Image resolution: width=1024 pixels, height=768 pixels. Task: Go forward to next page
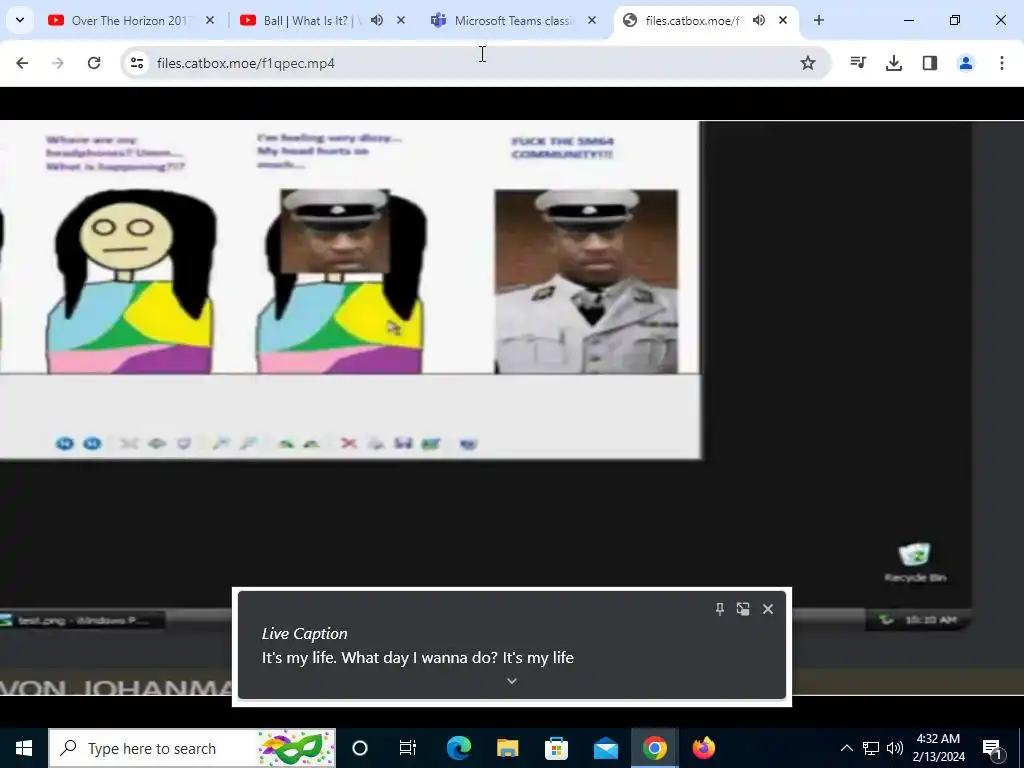58,63
